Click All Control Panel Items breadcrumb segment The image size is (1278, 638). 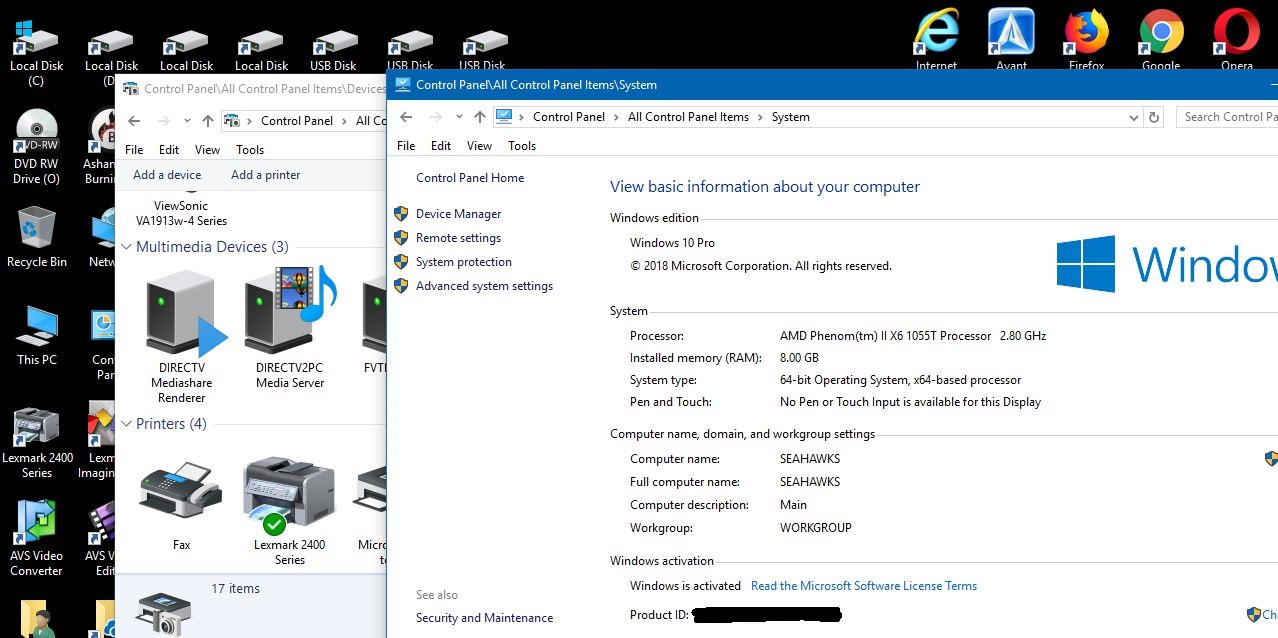click(x=688, y=117)
